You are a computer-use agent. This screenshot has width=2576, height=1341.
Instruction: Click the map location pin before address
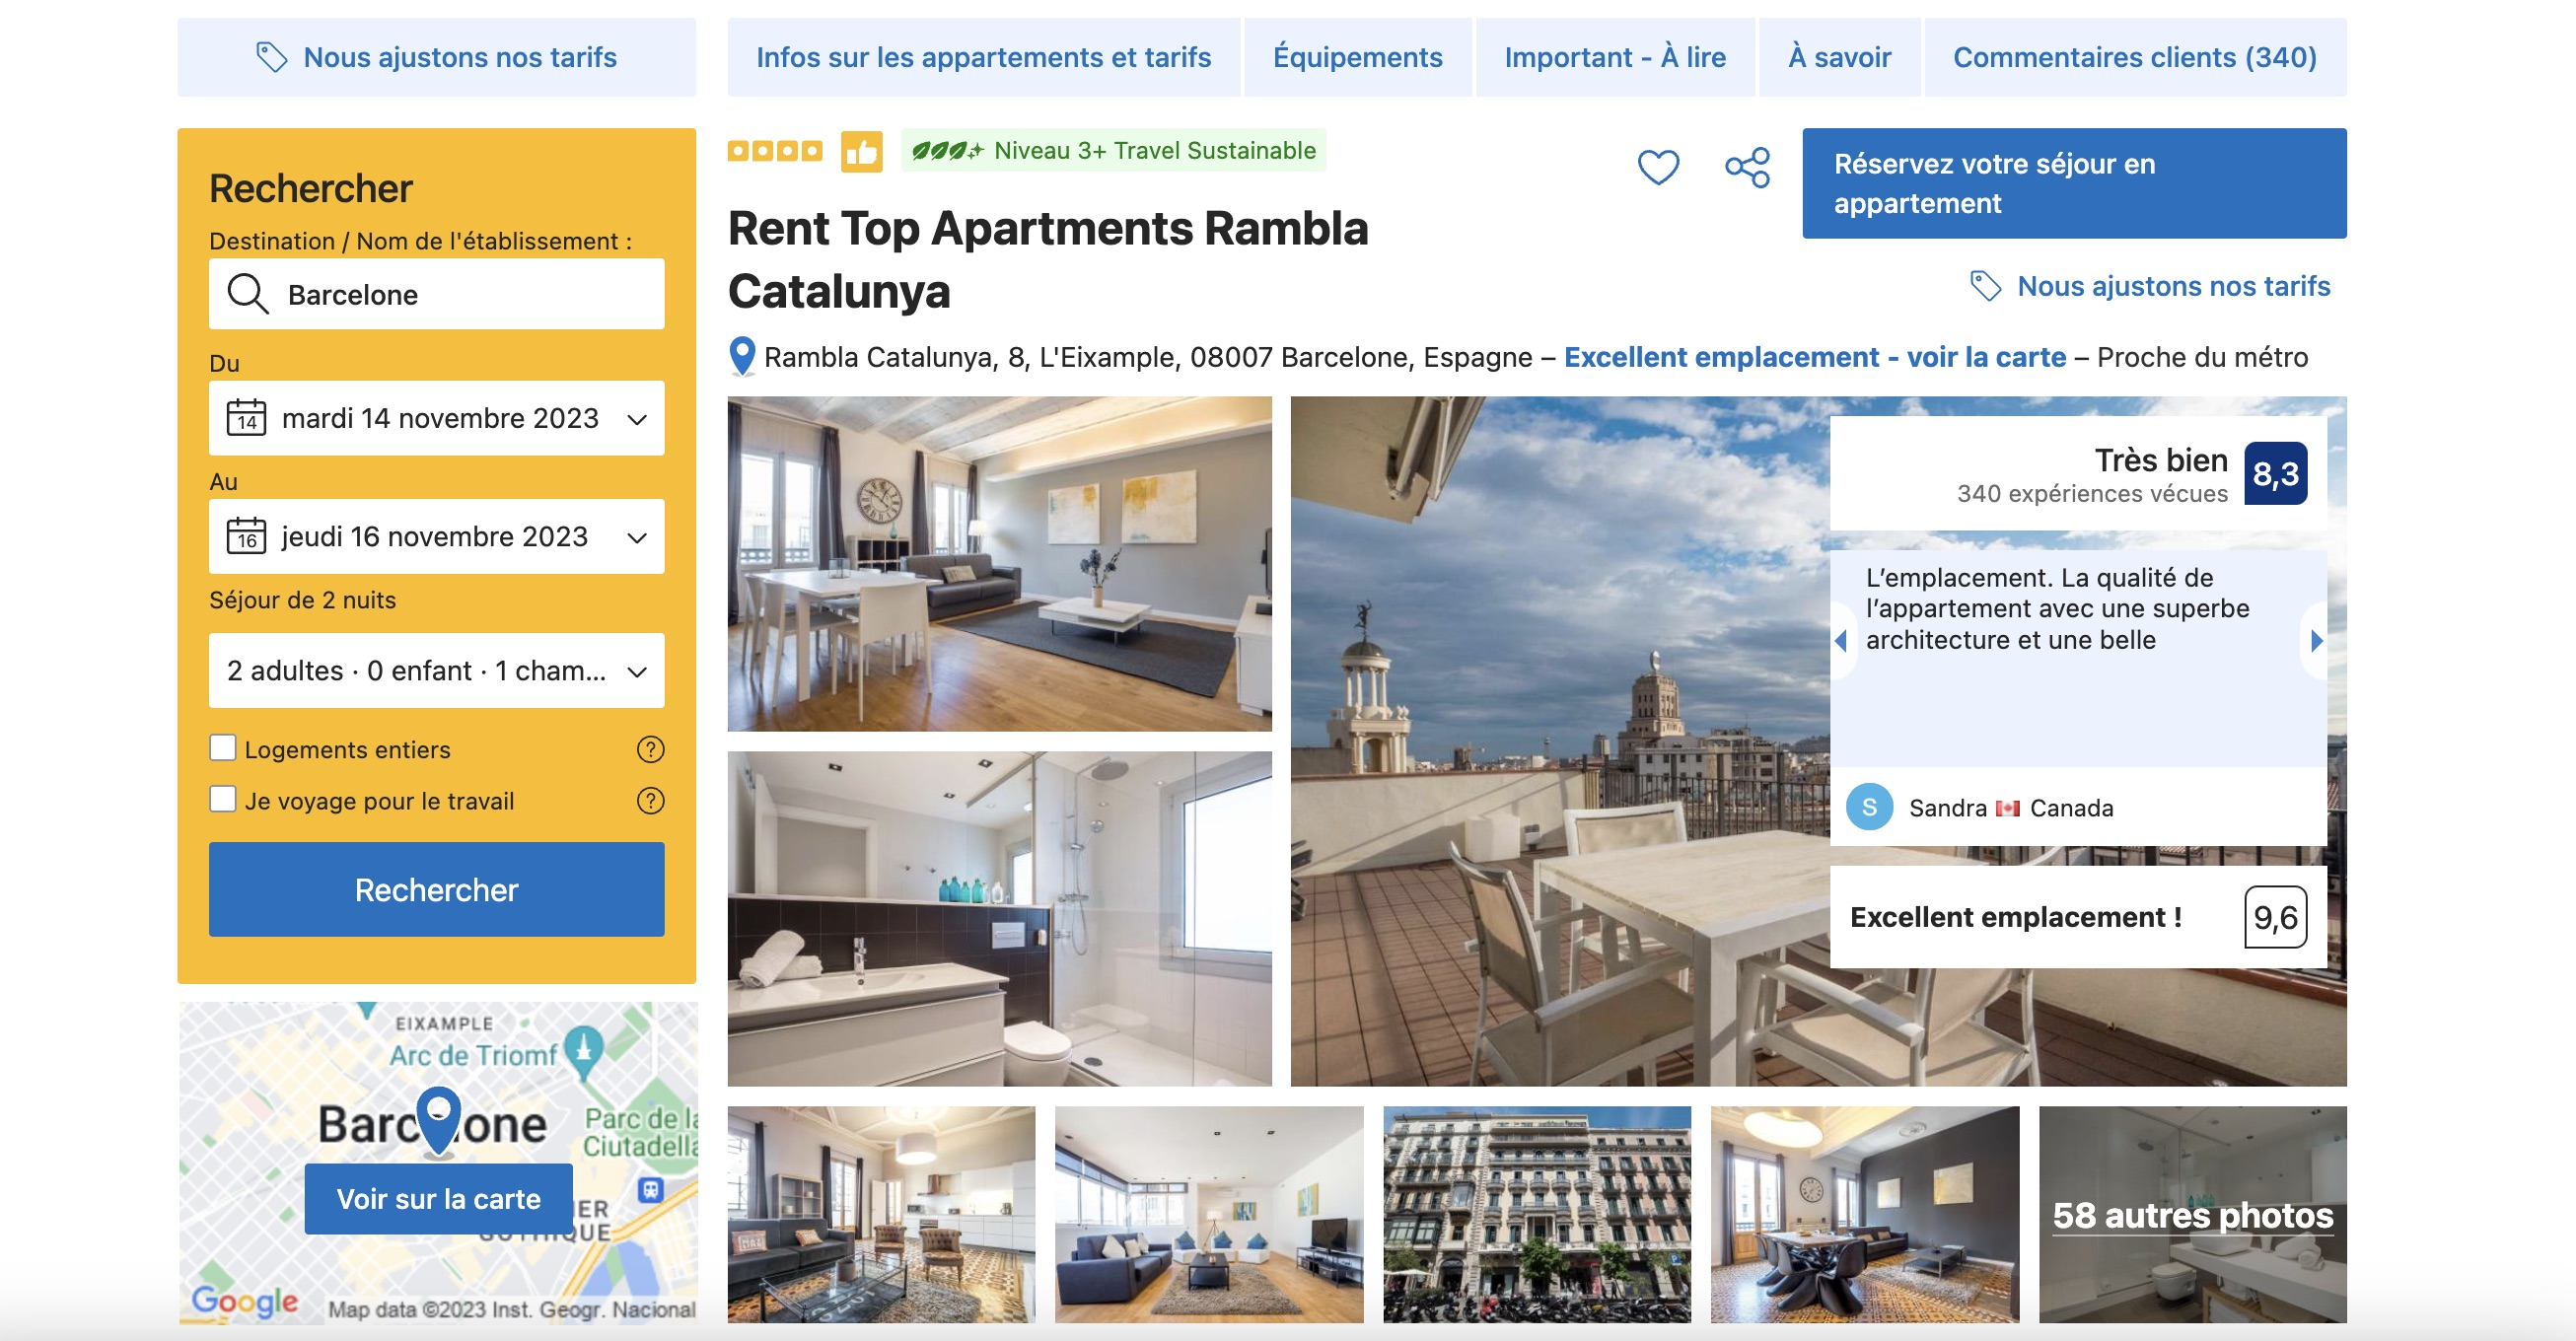click(x=742, y=356)
